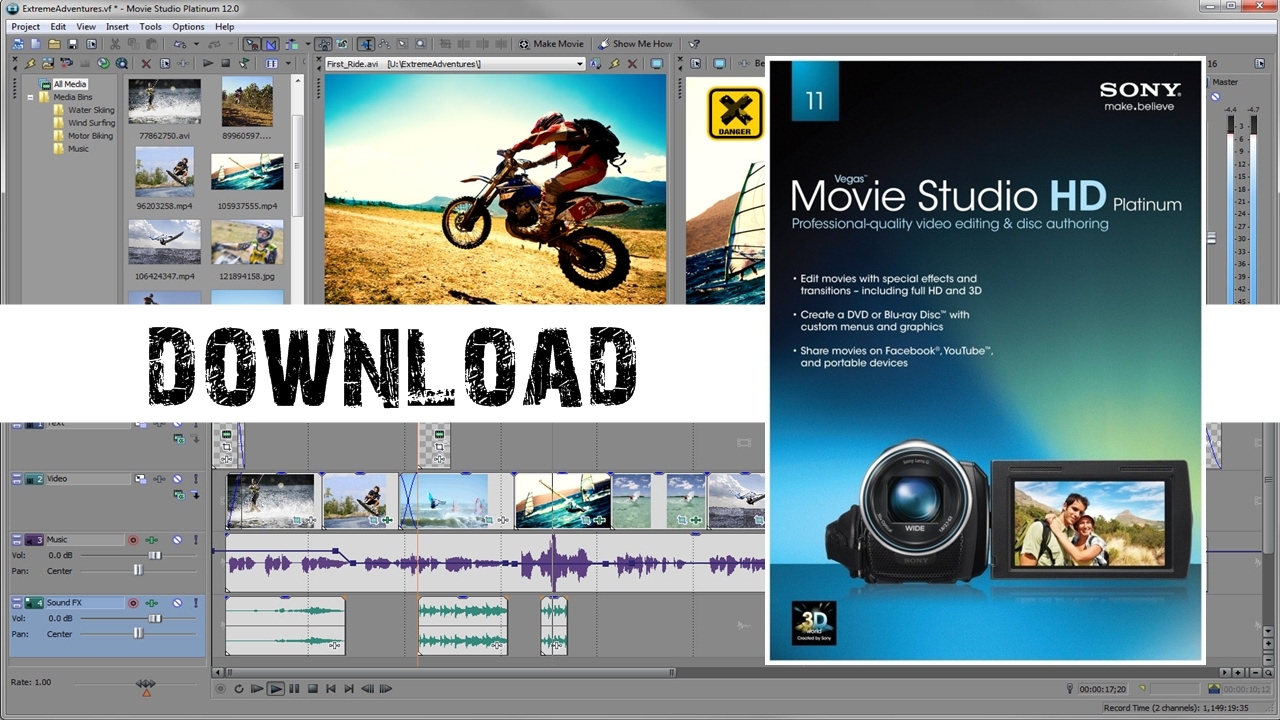Viewport: 1280px width, 720px height.
Task: Open the Undo history dropdown arrow
Action: coord(196,44)
